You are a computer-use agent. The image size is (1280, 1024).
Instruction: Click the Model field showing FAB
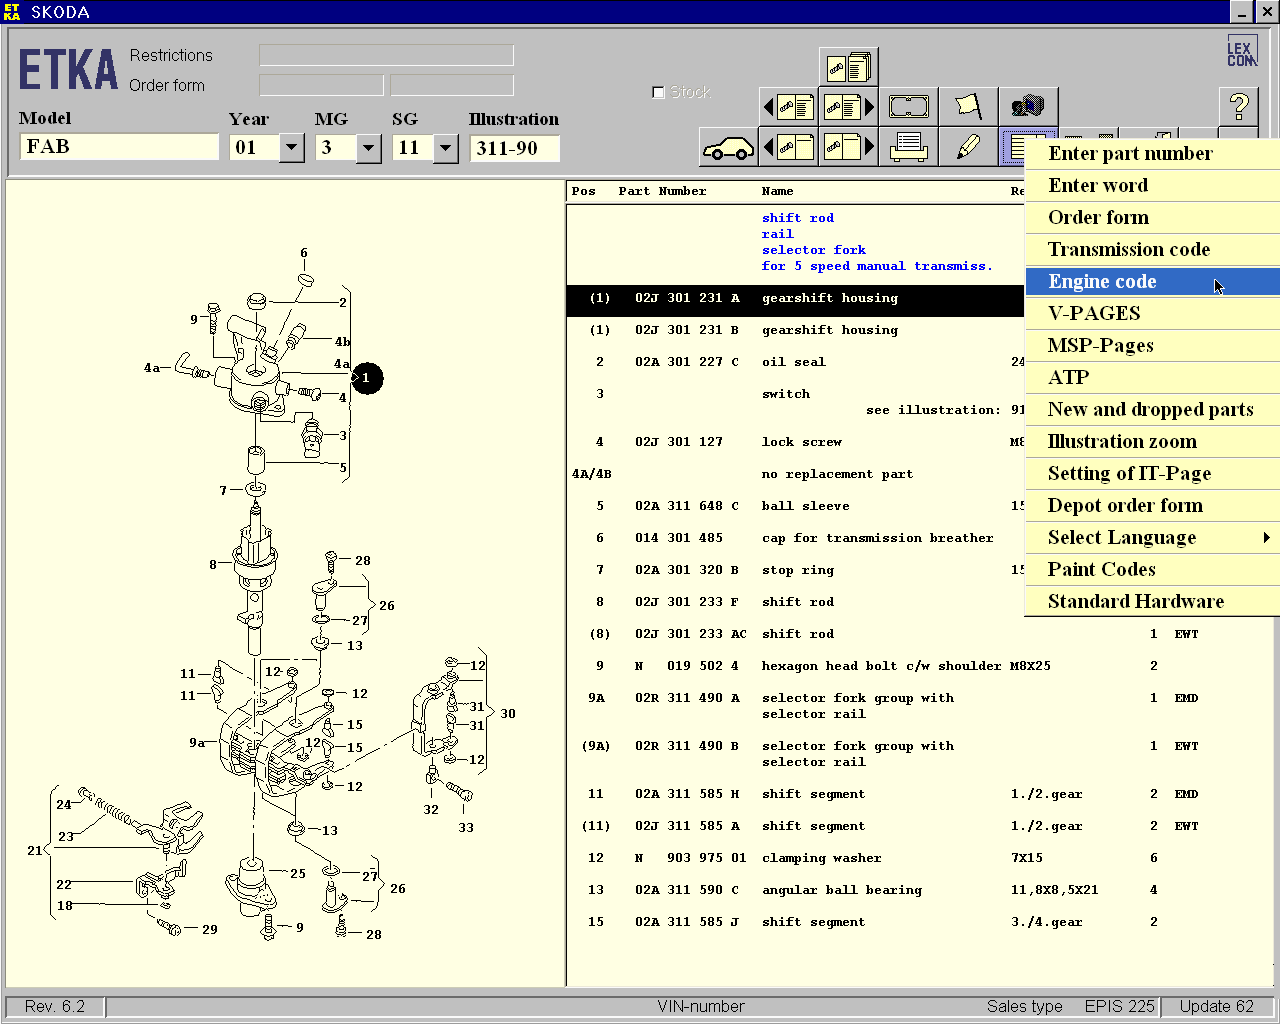(x=119, y=147)
